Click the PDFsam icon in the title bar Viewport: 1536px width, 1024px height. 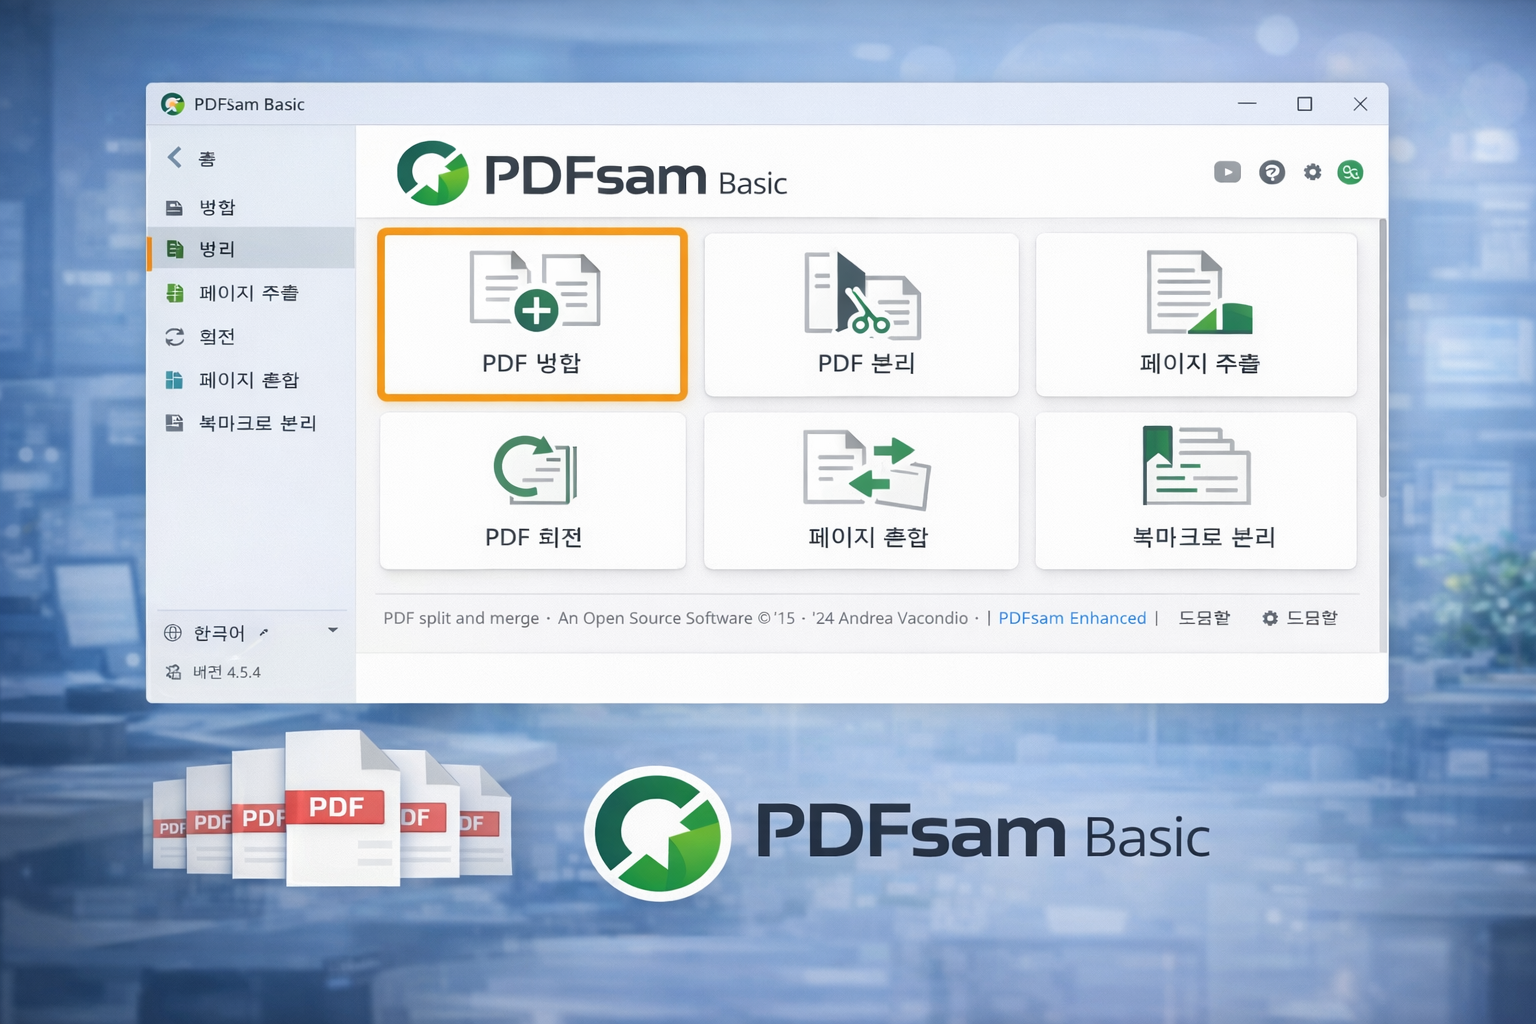tap(173, 104)
